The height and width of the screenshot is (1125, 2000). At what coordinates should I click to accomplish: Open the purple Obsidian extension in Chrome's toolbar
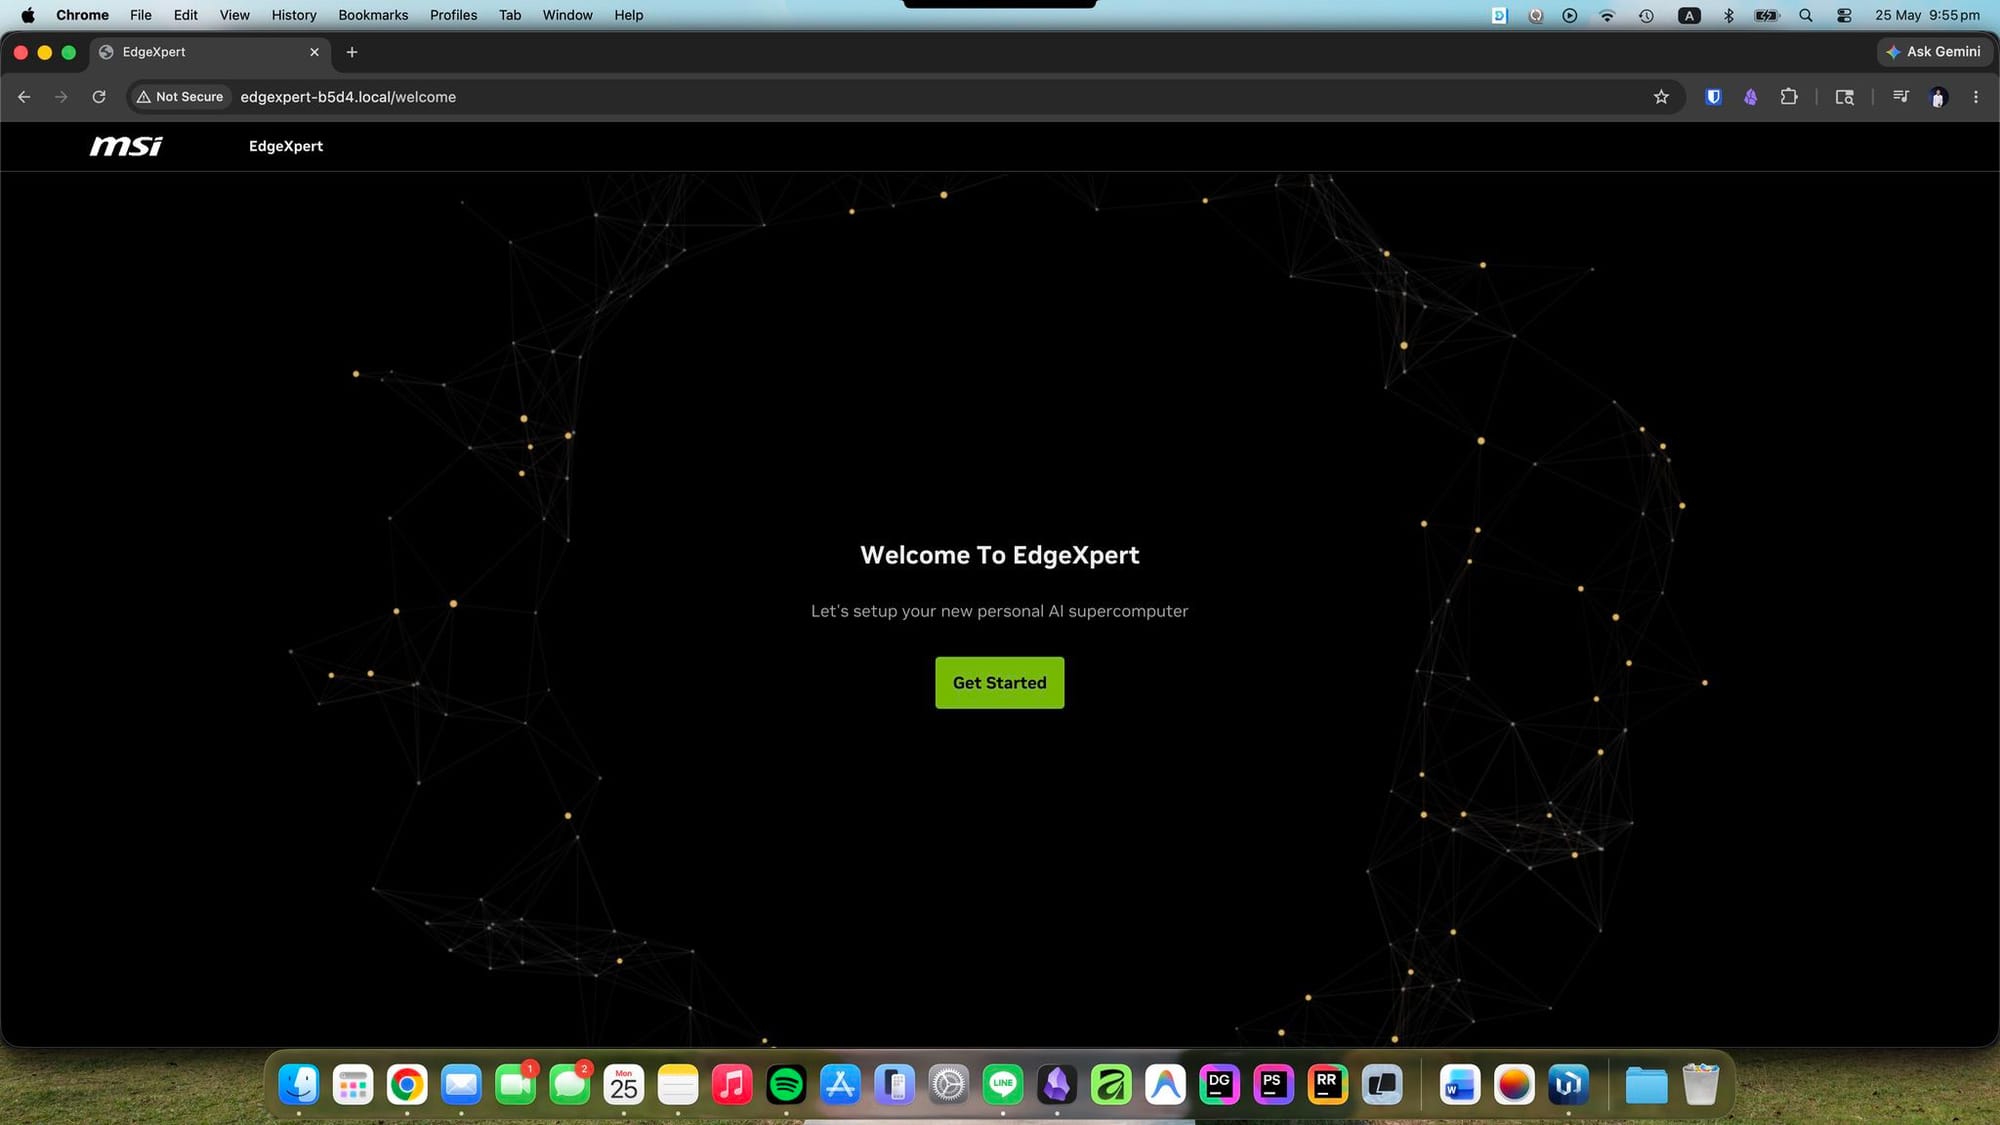tap(1750, 97)
